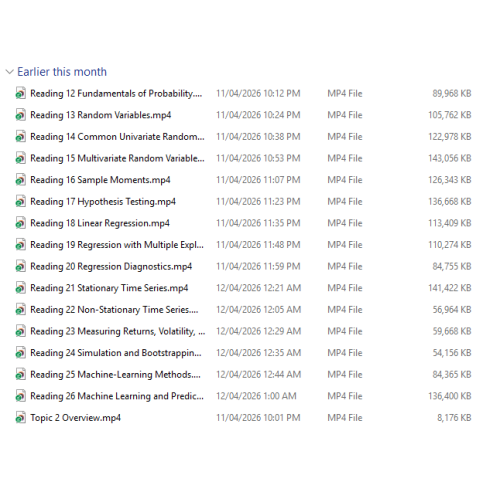Select file name Reading 13 Random Variables.mp4
Viewport: 500px width, 500px height.
(101, 115)
